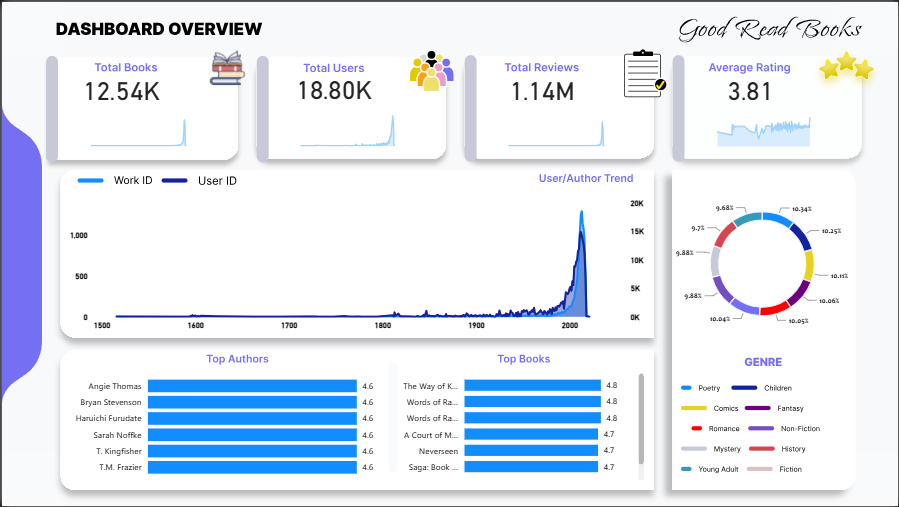Click the DASHBOARD OVERVIEW title

pos(159,29)
